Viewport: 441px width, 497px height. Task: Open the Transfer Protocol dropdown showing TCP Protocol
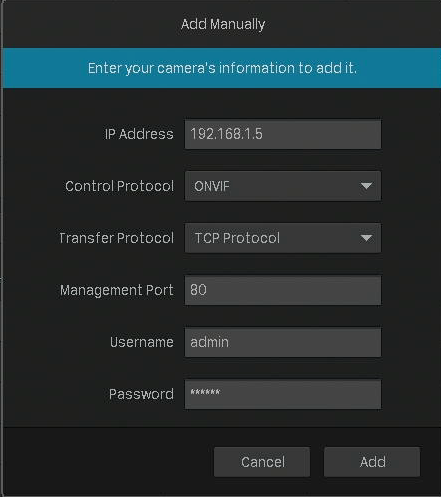click(x=283, y=238)
